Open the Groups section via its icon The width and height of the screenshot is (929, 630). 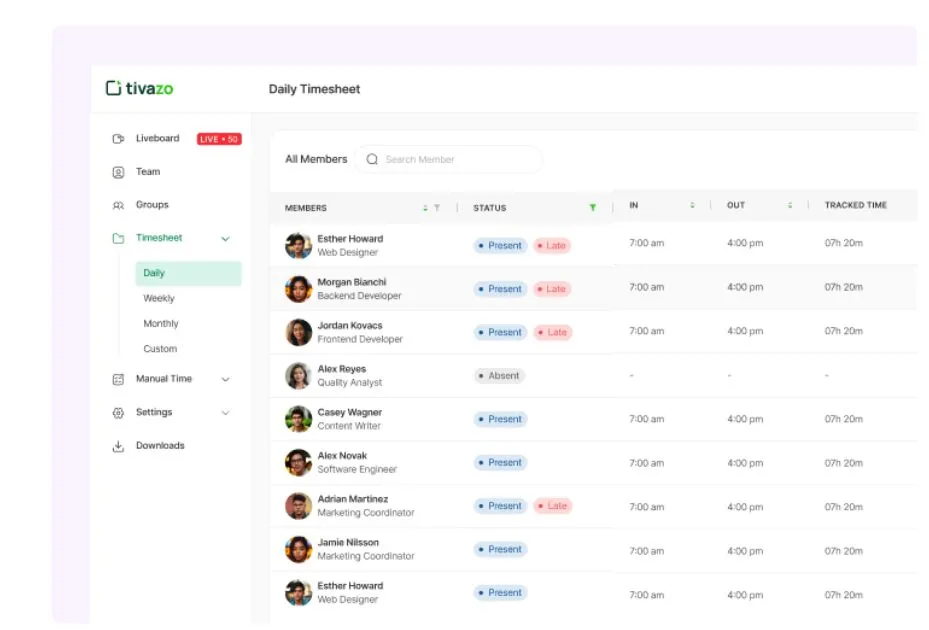click(118, 204)
